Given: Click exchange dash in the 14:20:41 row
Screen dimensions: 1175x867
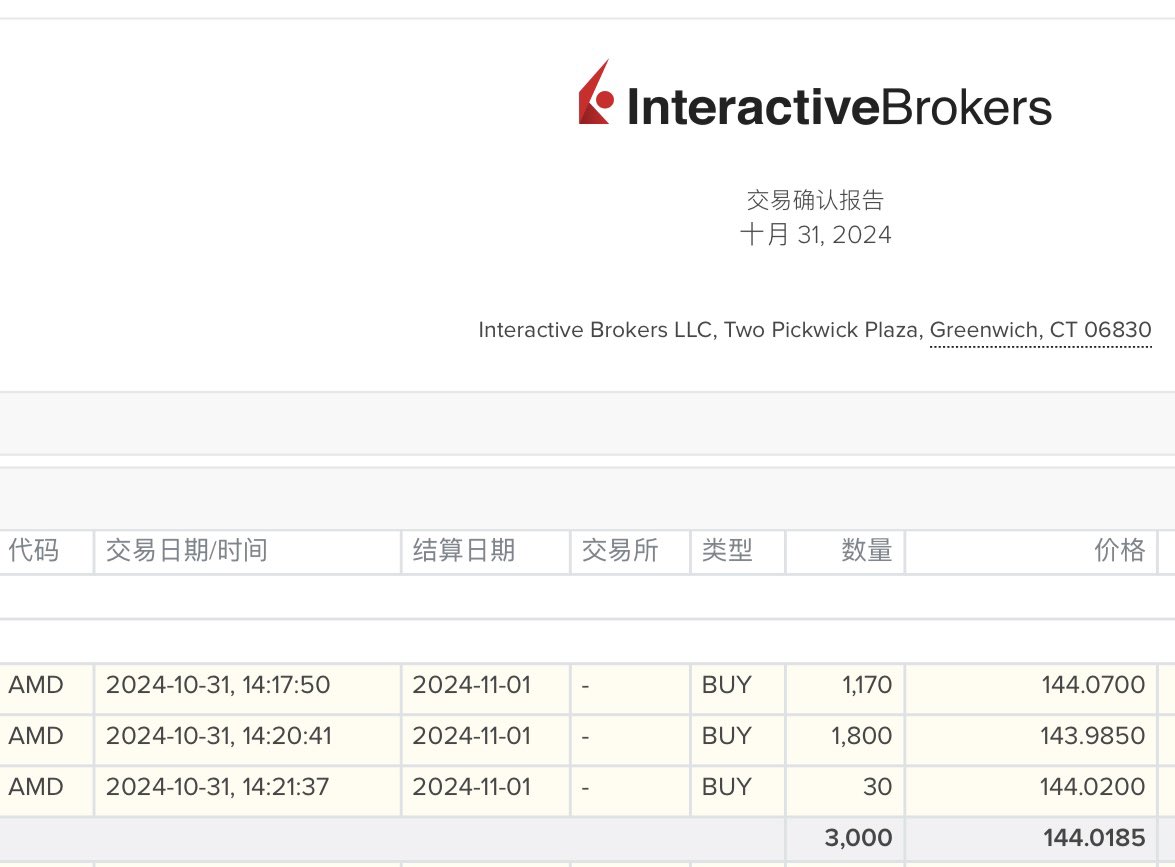Looking at the screenshot, I should [x=585, y=737].
